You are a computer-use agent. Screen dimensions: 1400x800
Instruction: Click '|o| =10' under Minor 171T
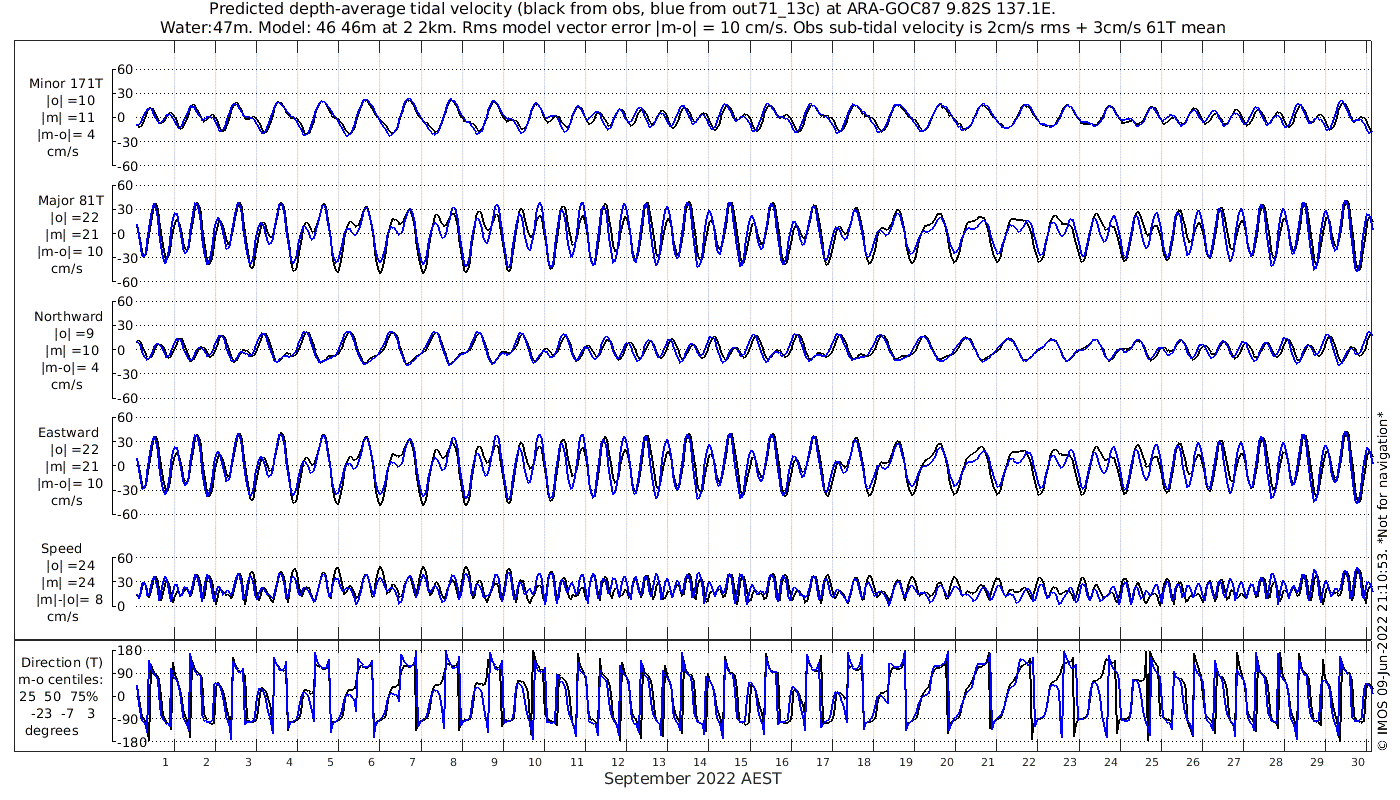[70, 101]
